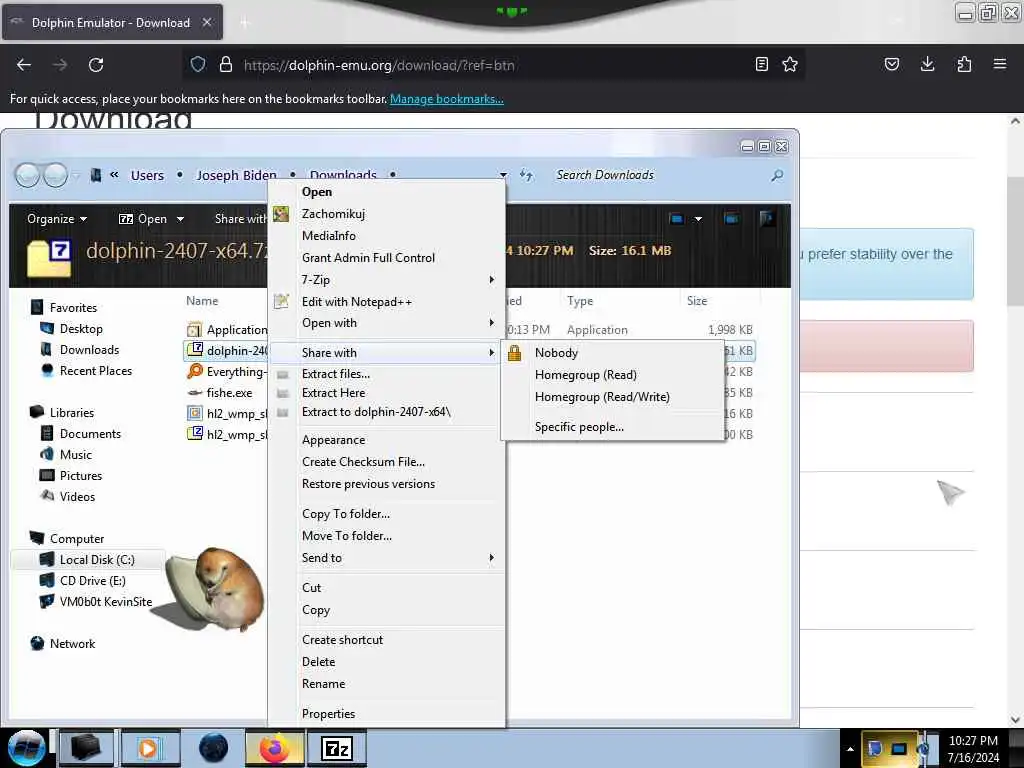1024x768 pixels.
Task: Share with Nobody in submenu
Action: (x=613, y=353)
